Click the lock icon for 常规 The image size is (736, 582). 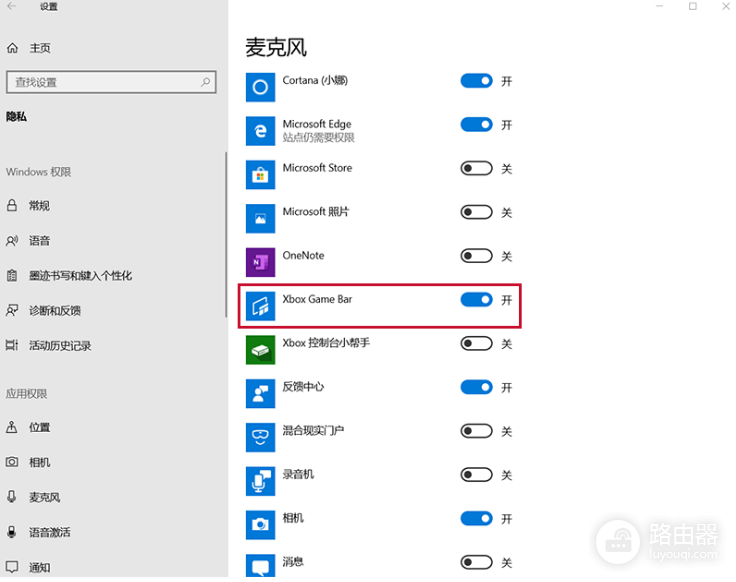tap(12, 205)
